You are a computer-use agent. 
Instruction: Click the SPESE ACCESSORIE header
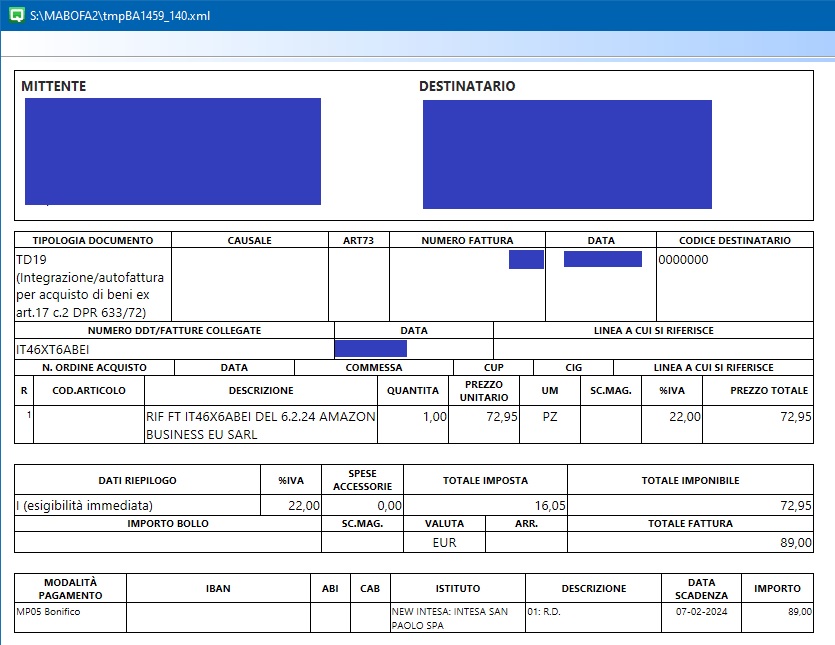click(x=363, y=480)
